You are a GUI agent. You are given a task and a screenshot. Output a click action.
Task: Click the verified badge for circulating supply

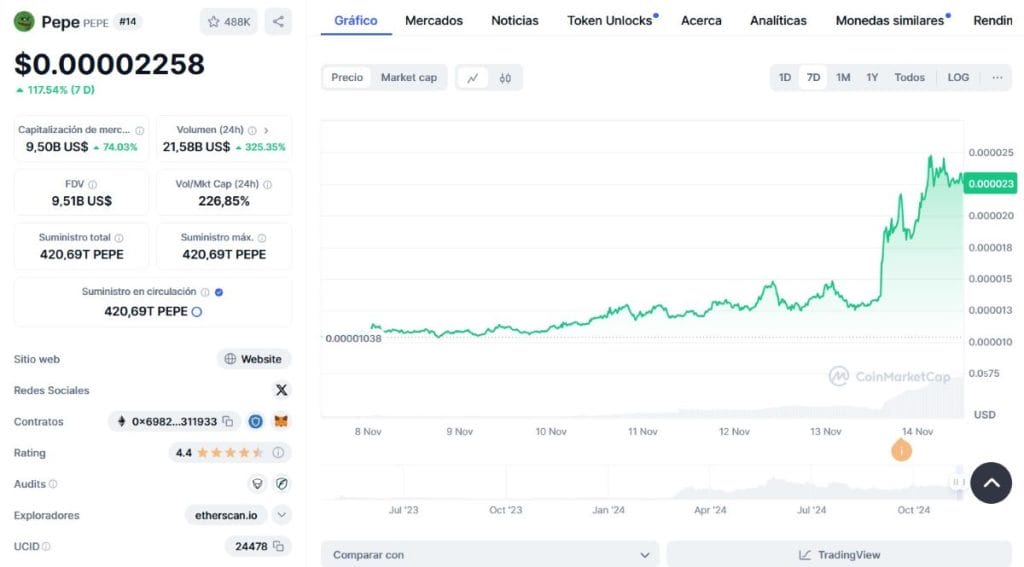pos(219,292)
